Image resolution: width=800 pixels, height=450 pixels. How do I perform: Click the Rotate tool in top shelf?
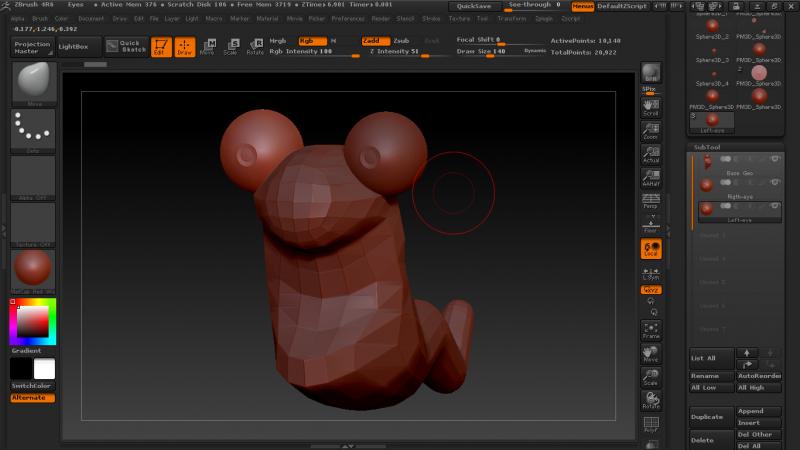[x=255, y=46]
